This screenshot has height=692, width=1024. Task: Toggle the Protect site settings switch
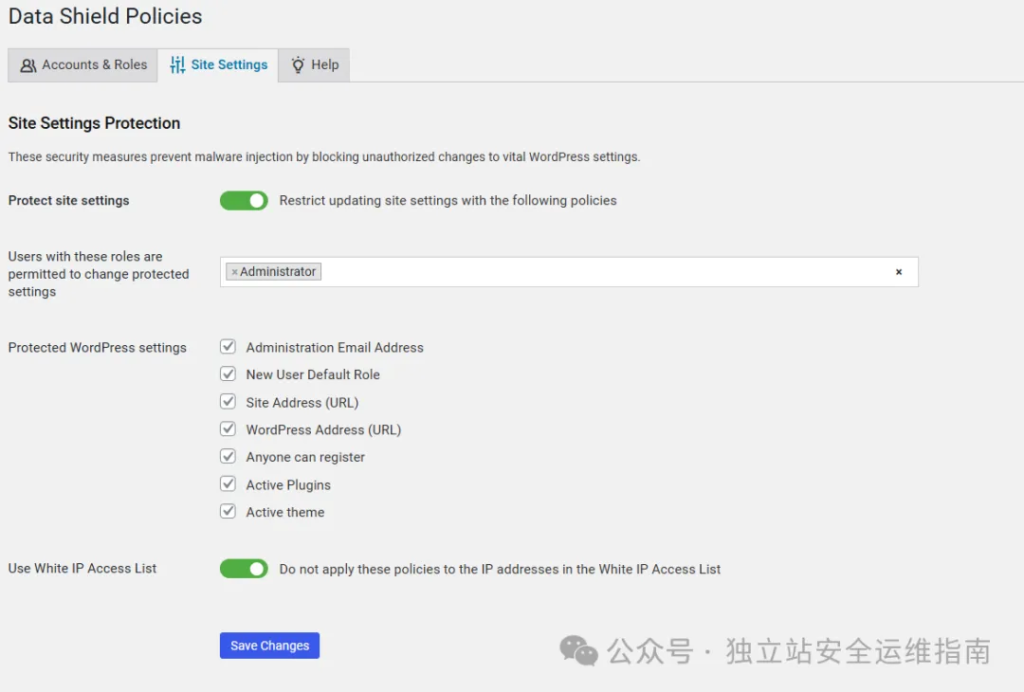pyautogui.click(x=244, y=200)
